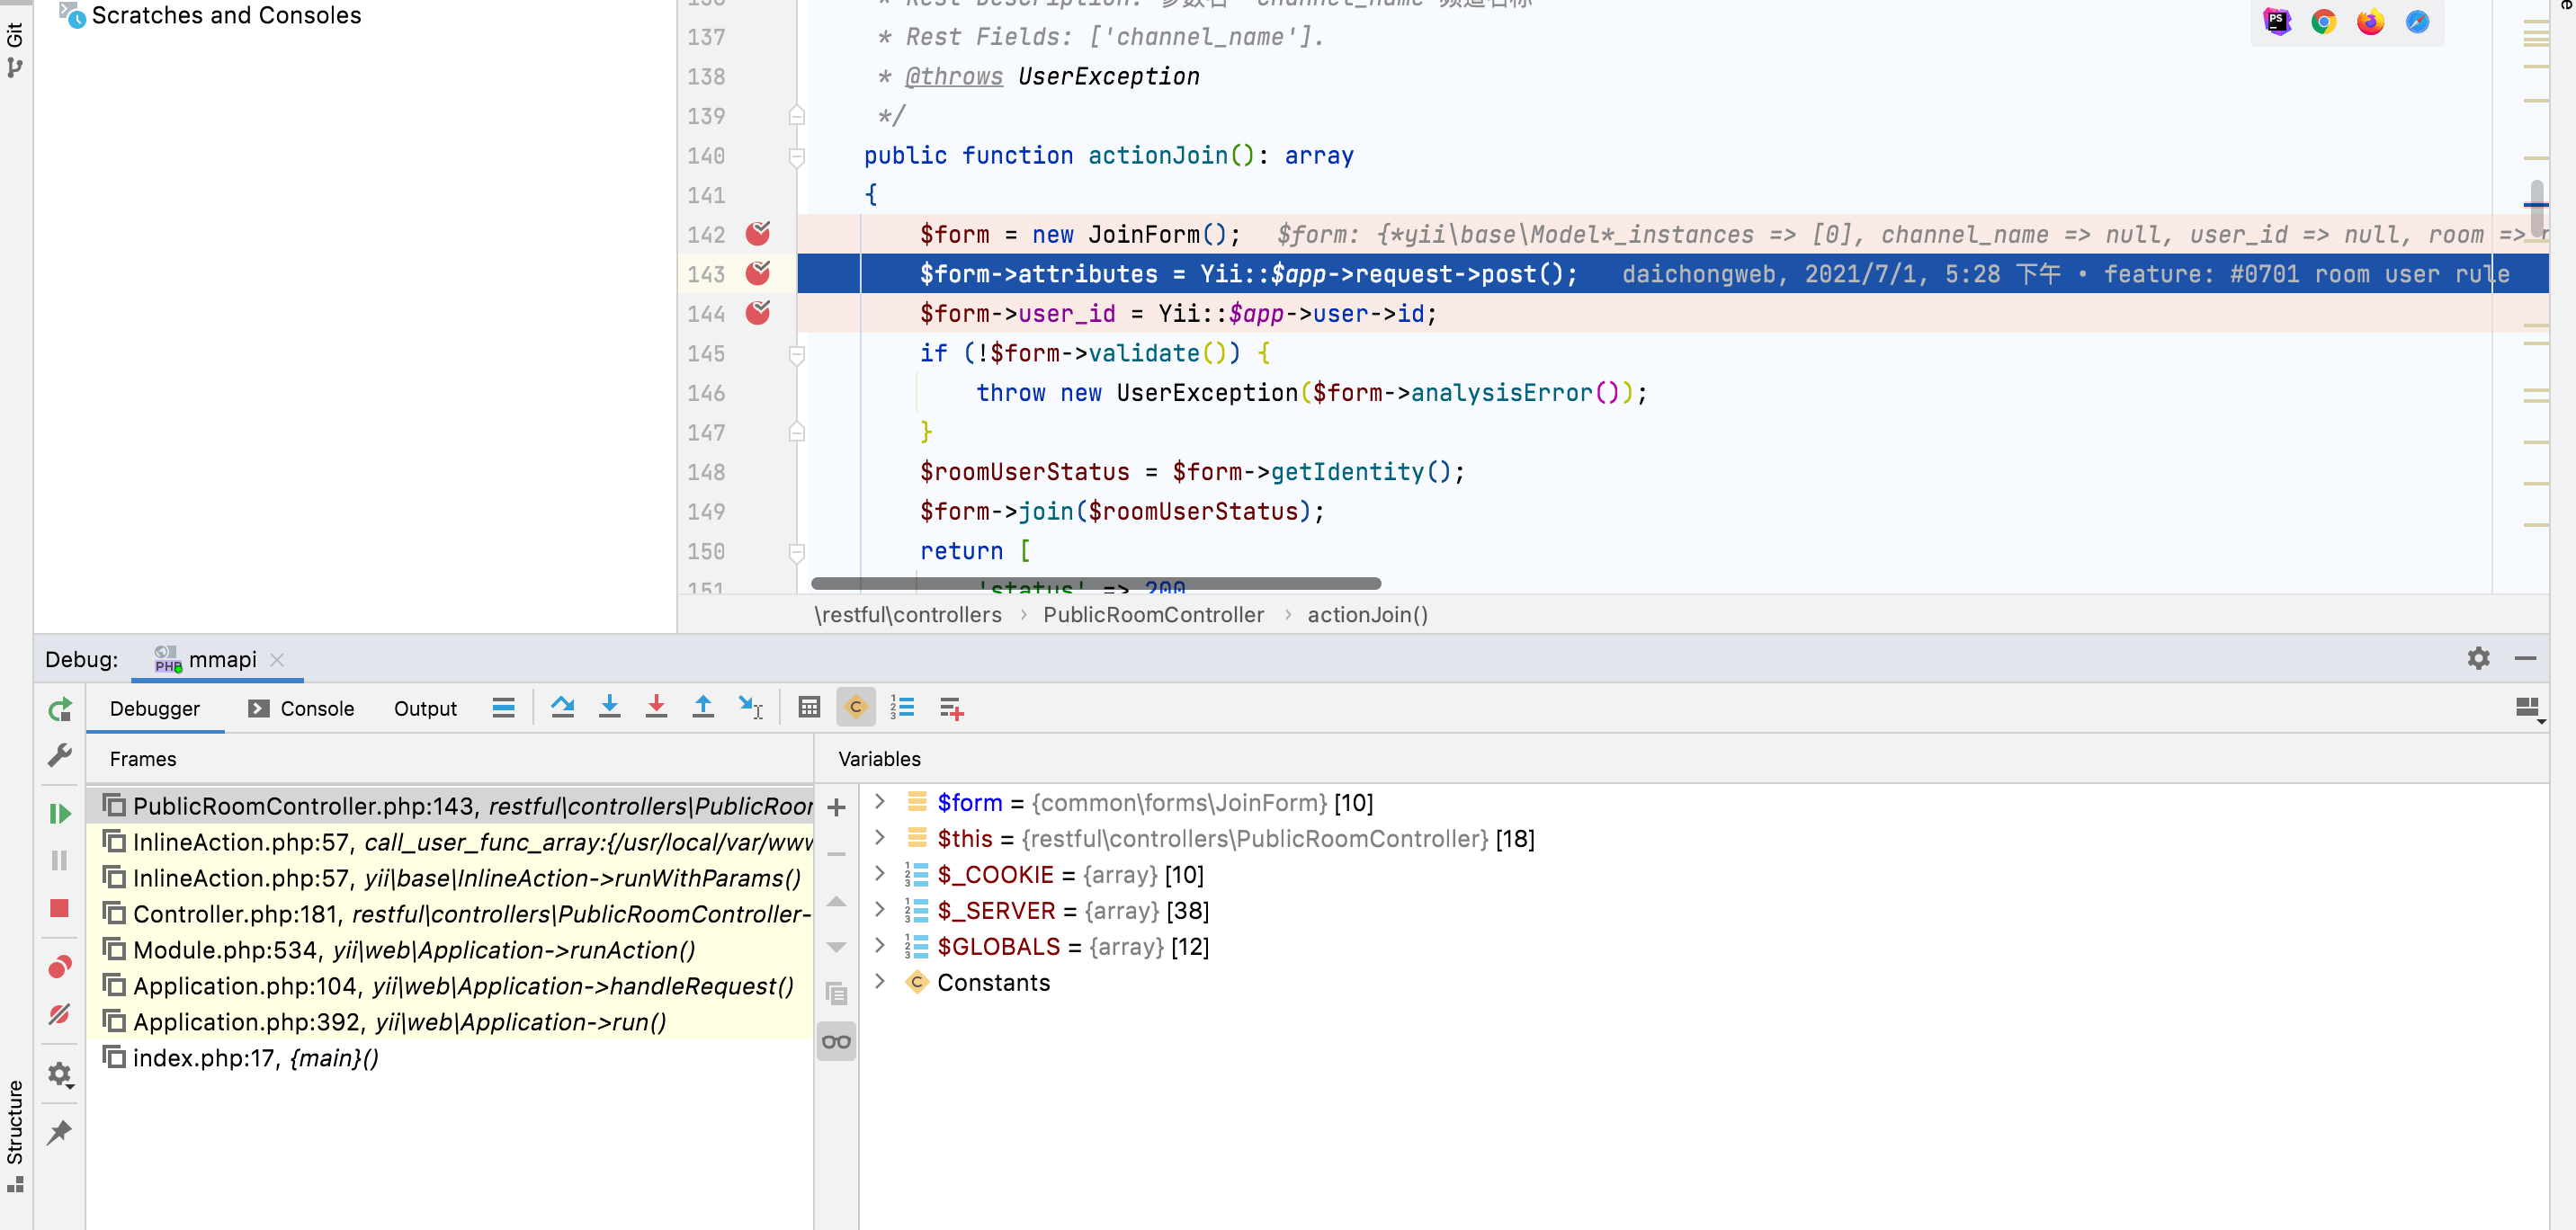This screenshot has width=2576, height=1230.
Task: Click the Force Step Into icon
Action: tap(656, 708)
